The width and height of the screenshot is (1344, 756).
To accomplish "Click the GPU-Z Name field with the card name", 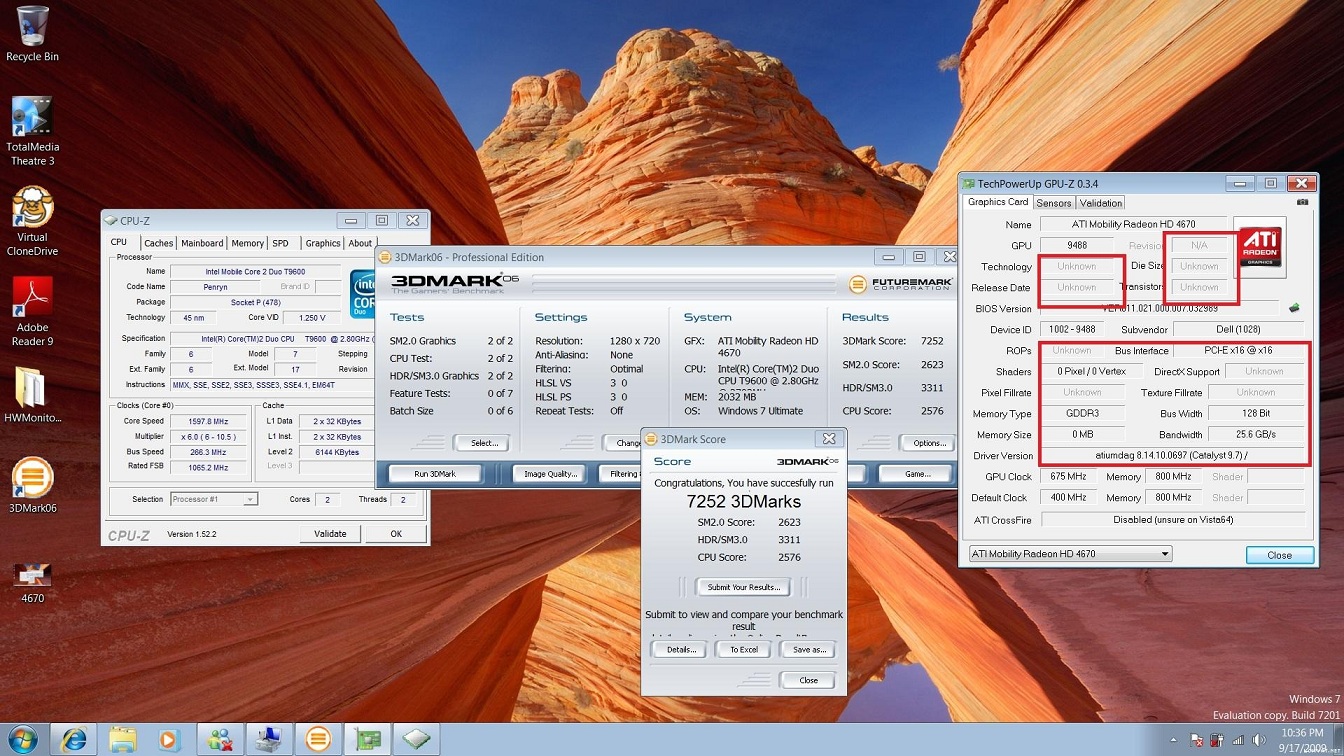I will pos(1133,224).
